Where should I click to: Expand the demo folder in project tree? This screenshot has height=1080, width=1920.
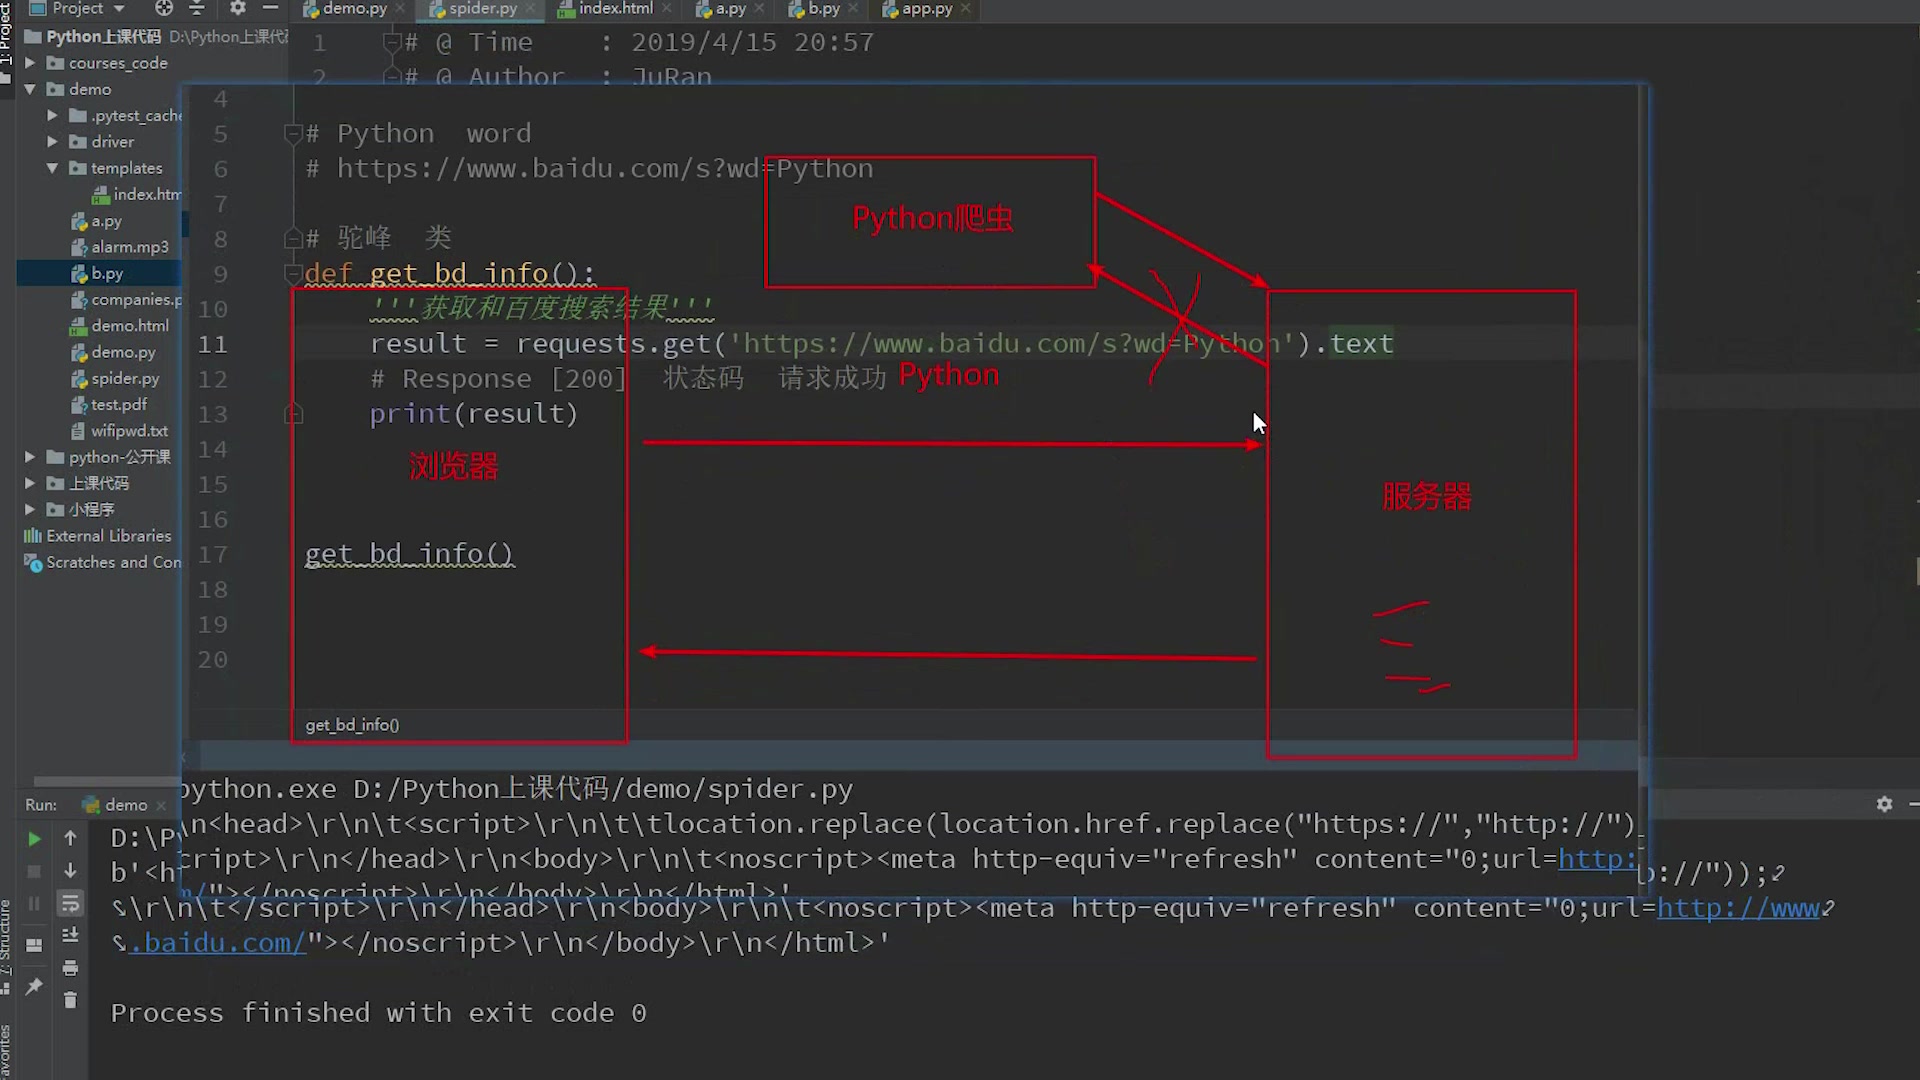[x=29, y=88]
